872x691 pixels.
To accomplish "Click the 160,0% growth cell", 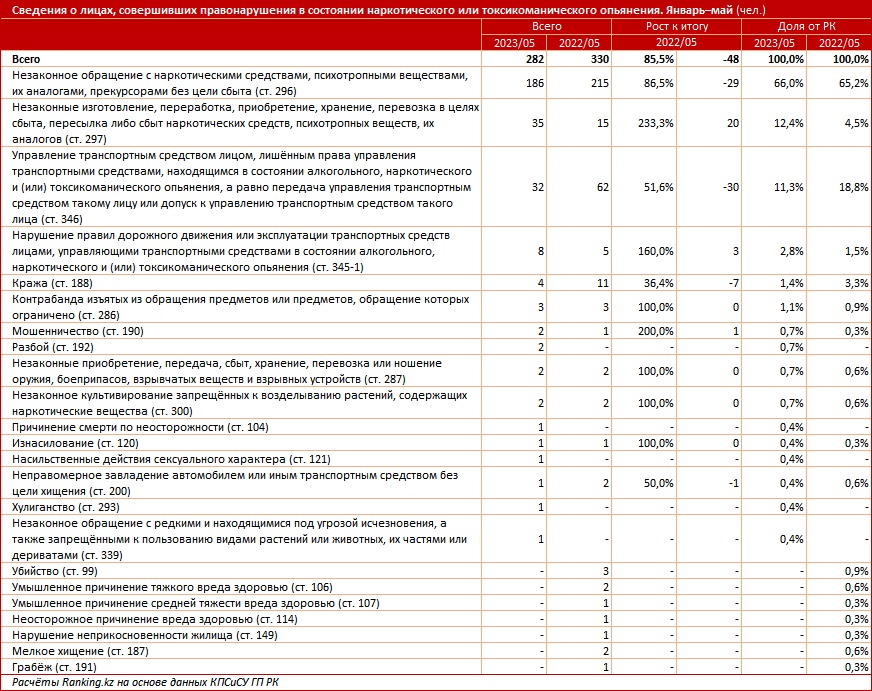I will [656, 251].
